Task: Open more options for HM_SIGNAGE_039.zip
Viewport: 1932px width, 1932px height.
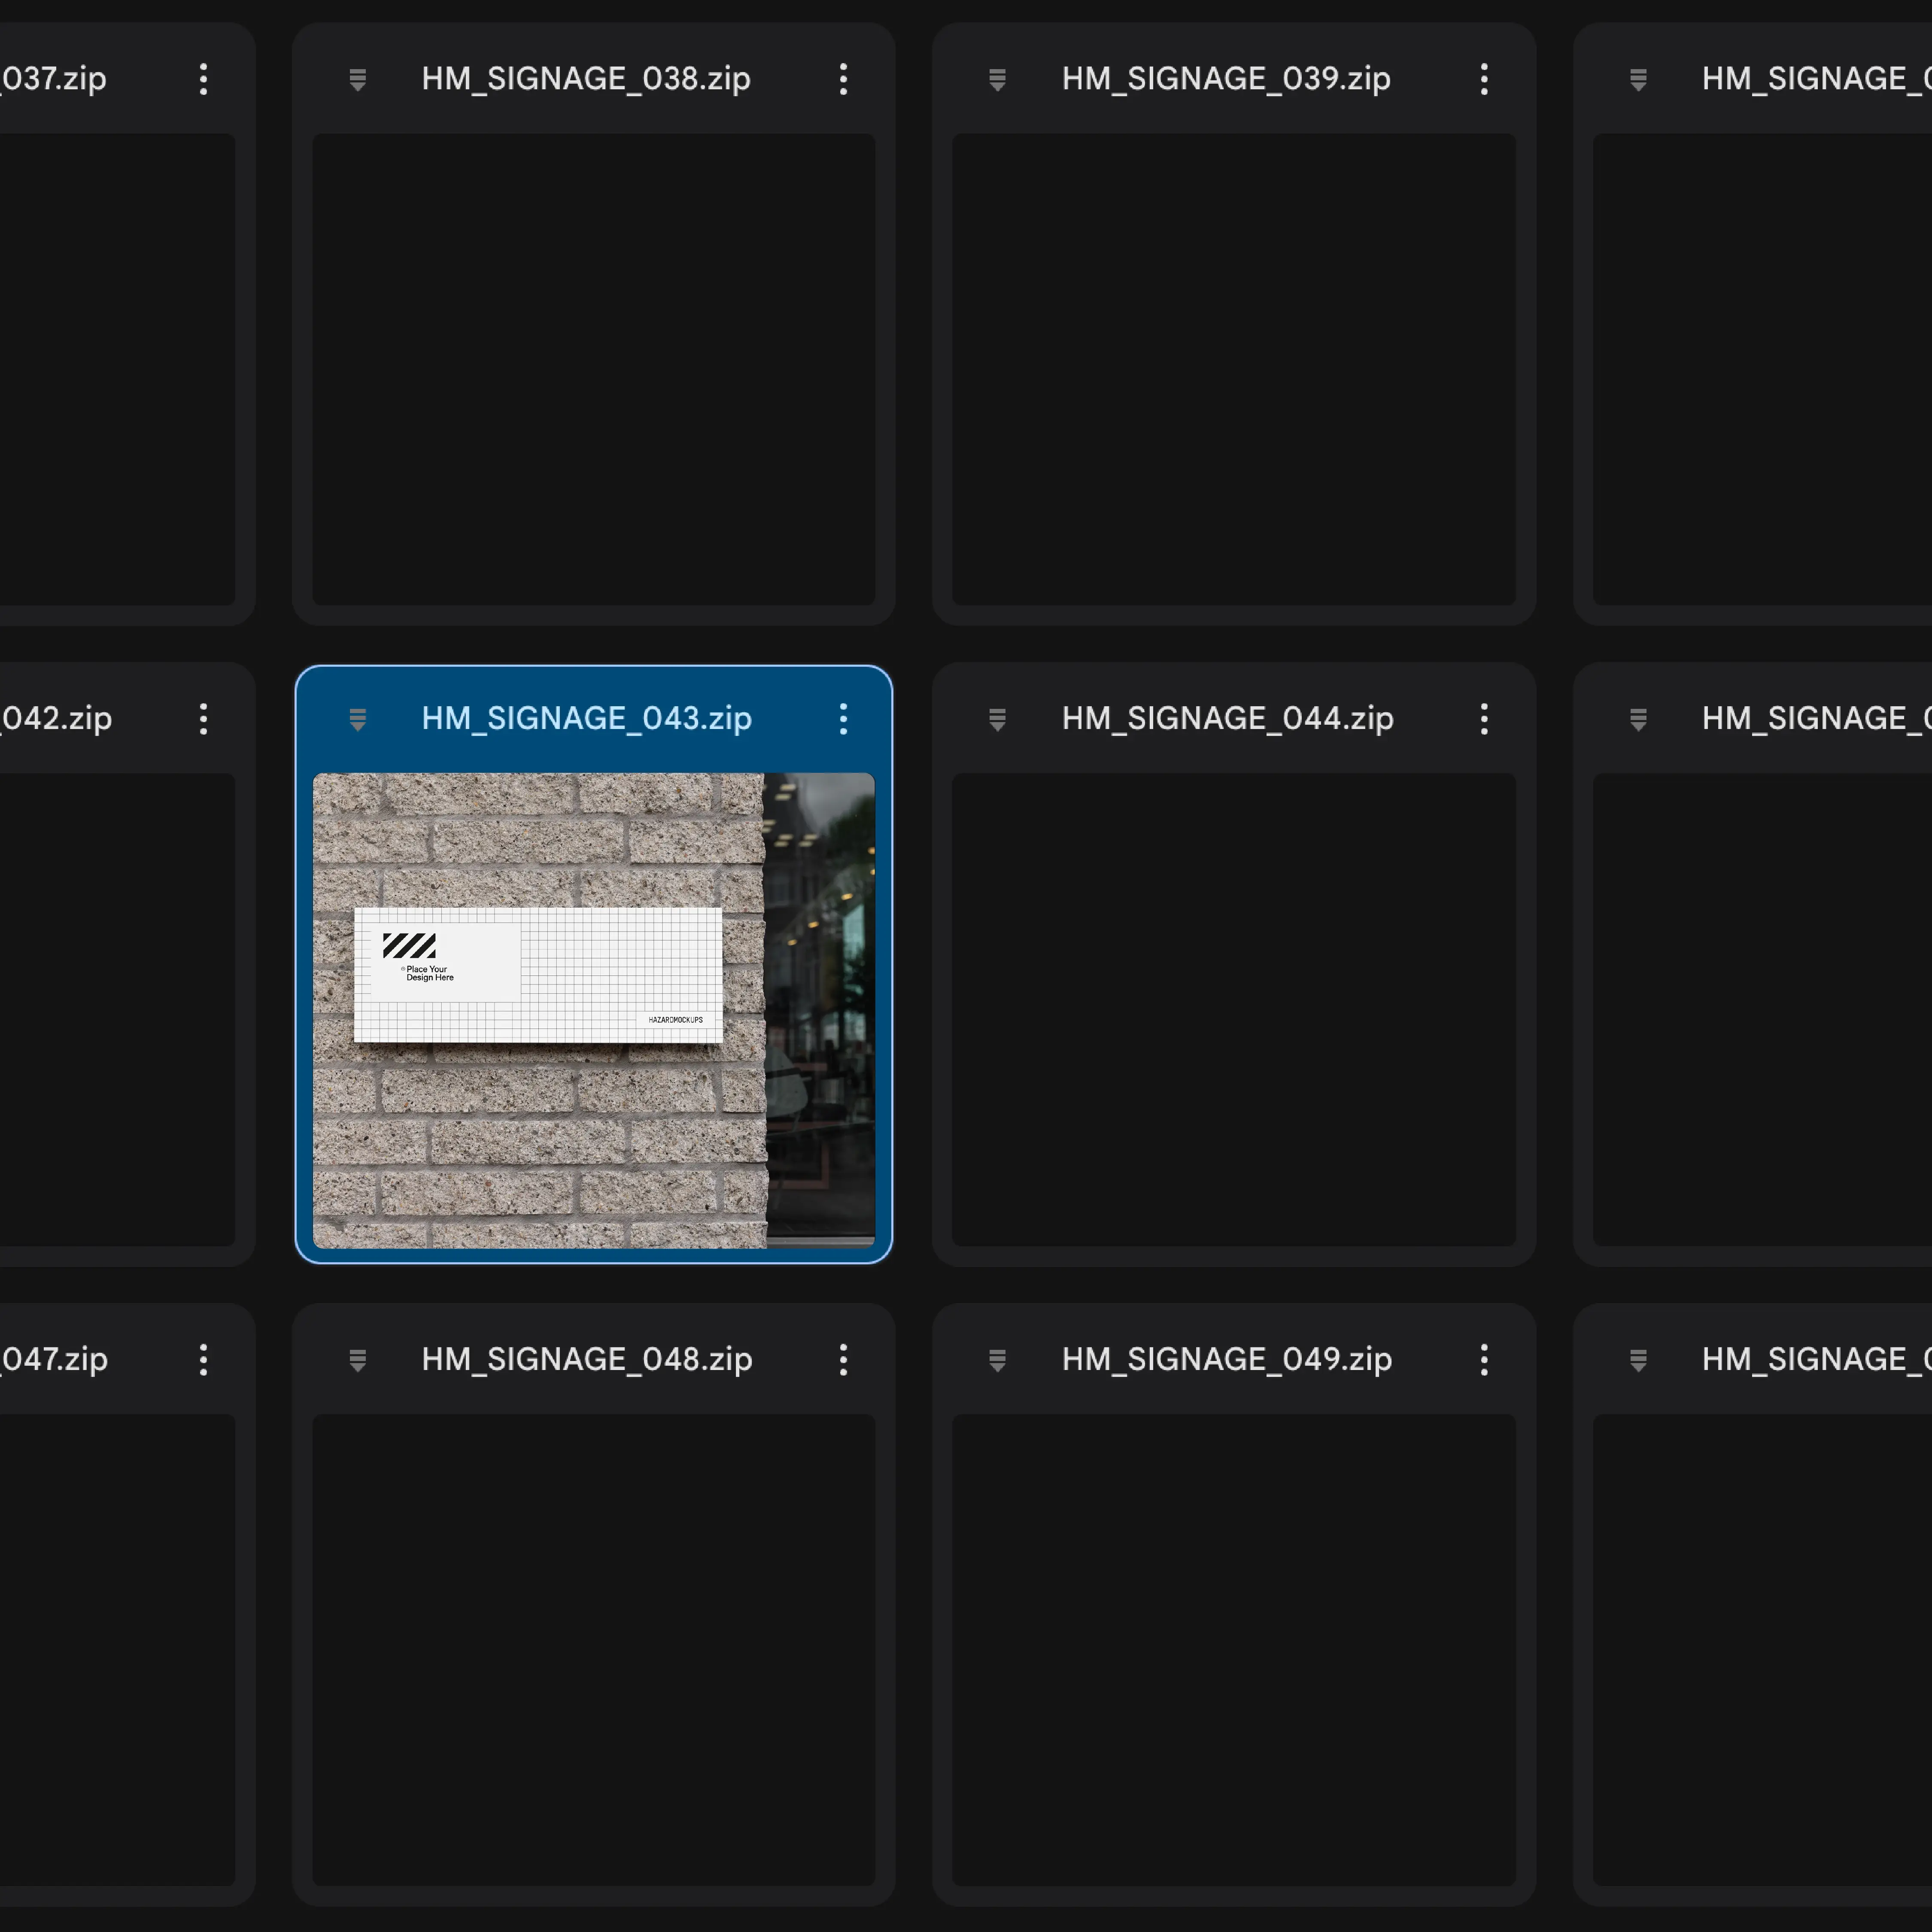Action: click(x=1484, y=79)
